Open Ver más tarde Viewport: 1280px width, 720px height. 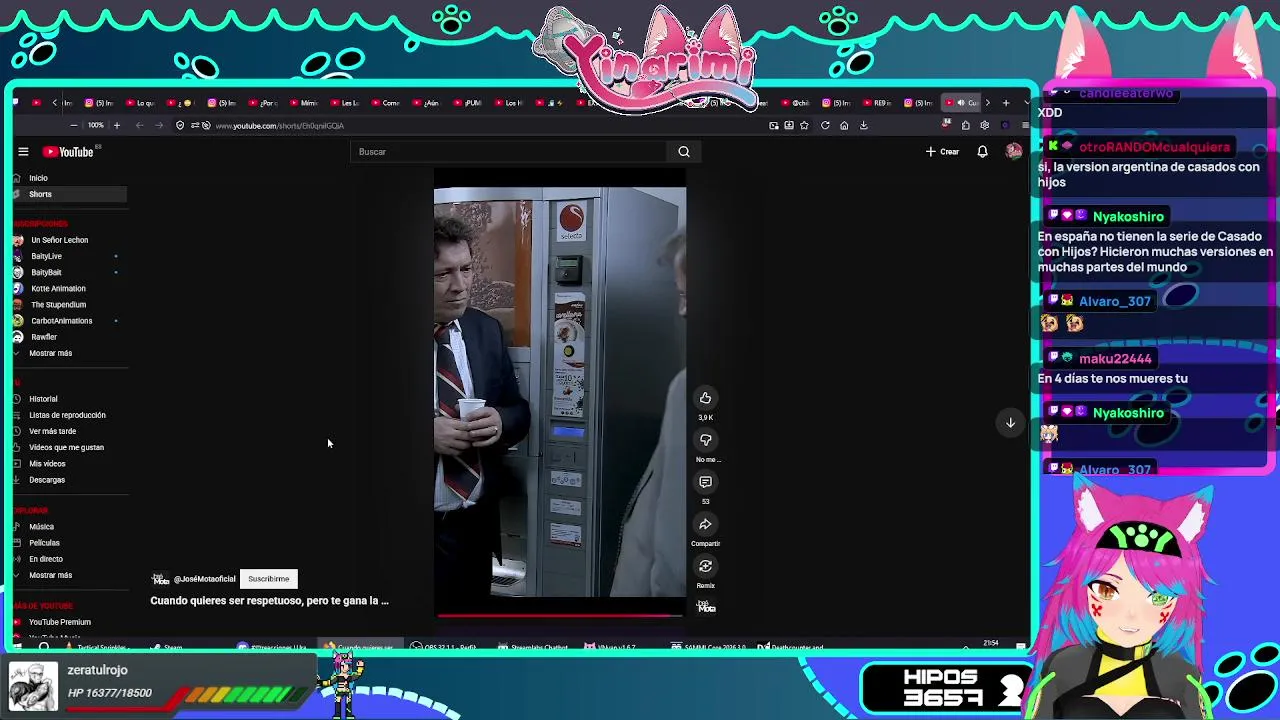click(52, 431)
